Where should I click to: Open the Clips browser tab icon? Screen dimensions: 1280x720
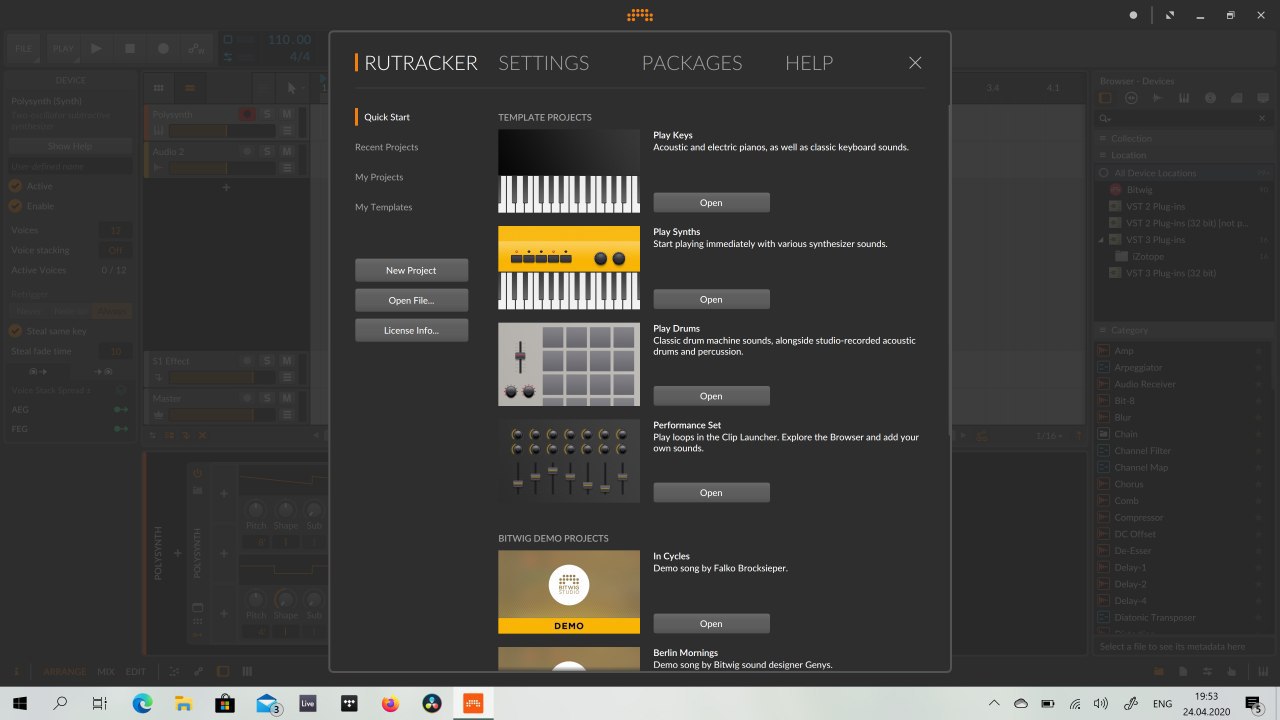(1238, 98)
